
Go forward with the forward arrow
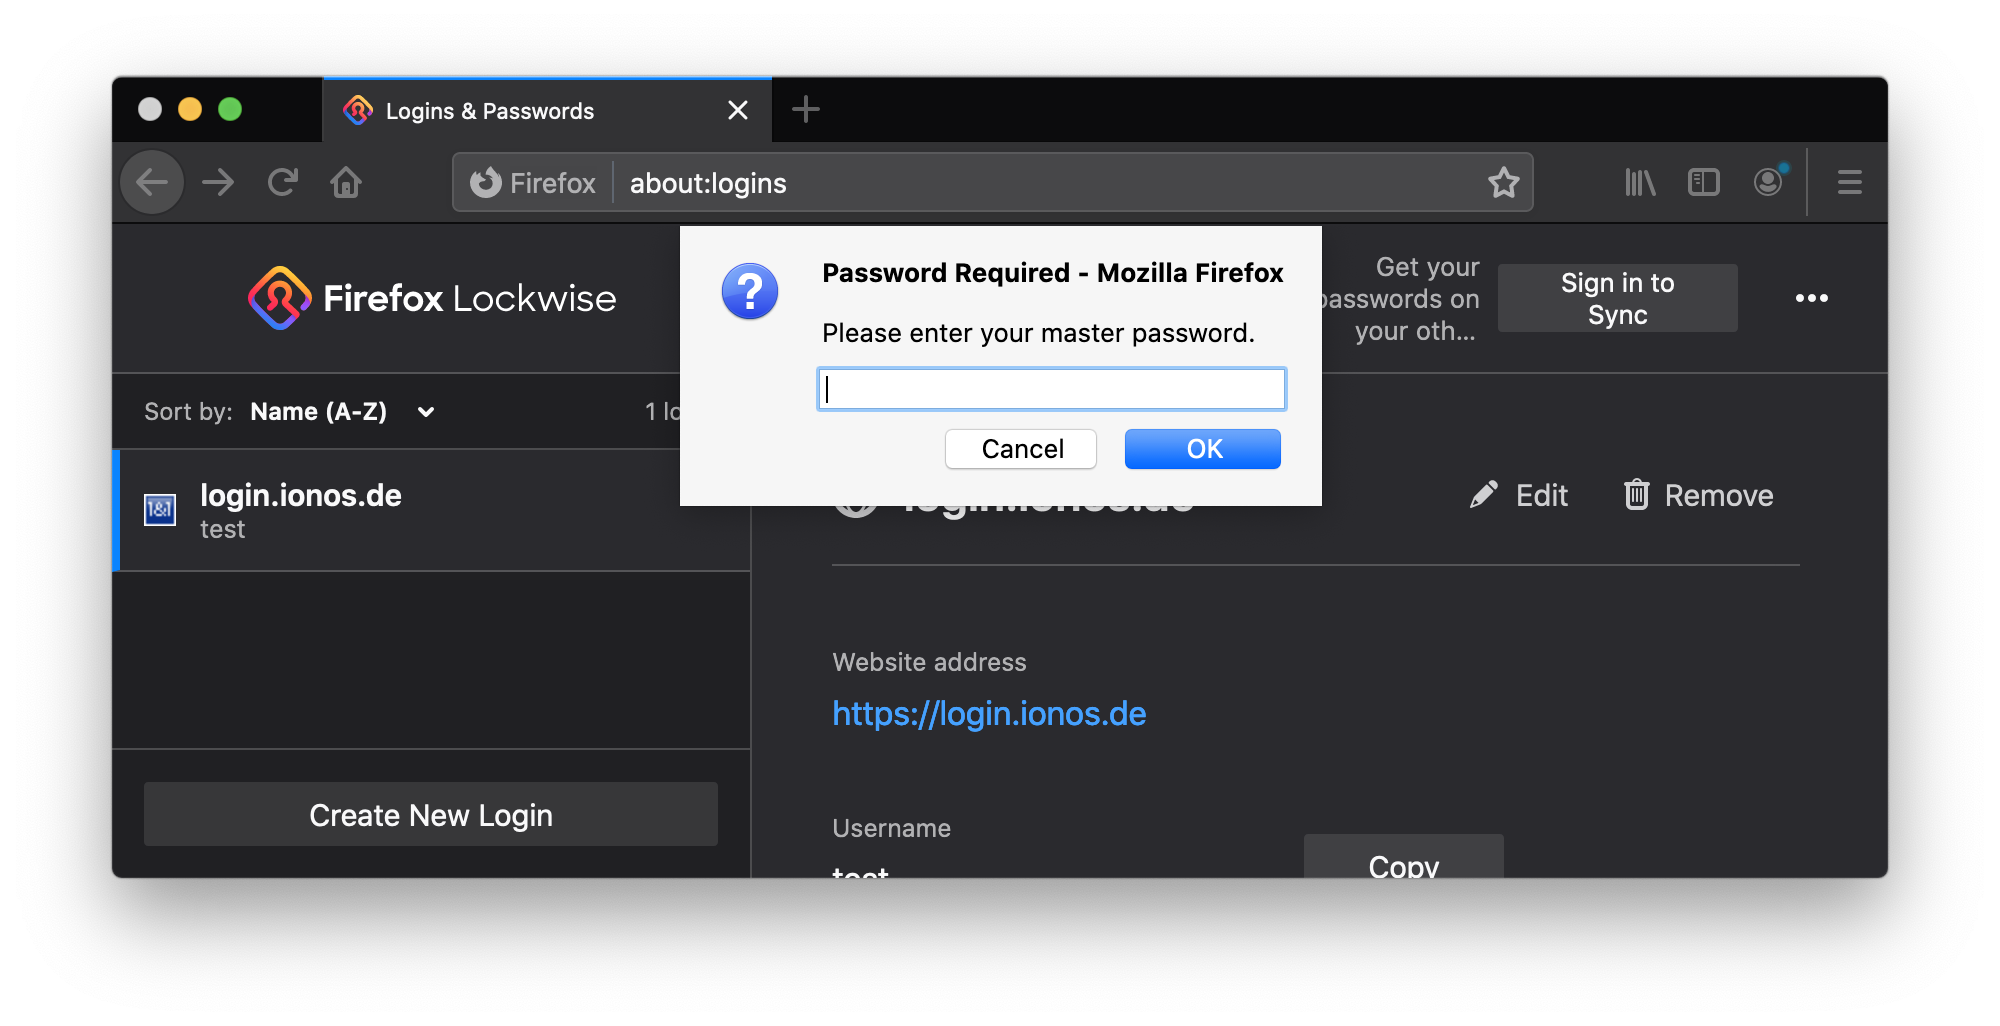[x=218, y=182]
